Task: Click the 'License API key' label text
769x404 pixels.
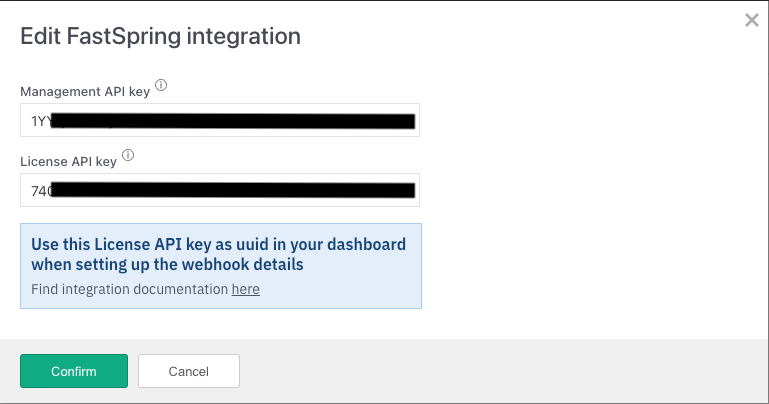Action: pos(68,160)
